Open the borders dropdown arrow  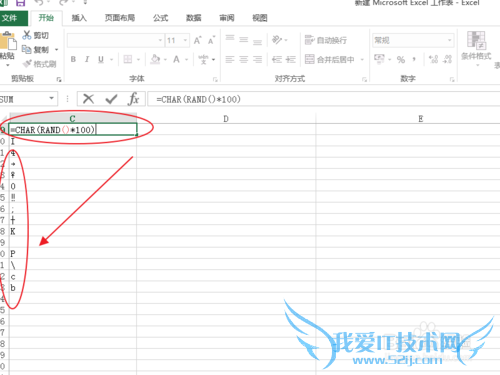(138, 60)
